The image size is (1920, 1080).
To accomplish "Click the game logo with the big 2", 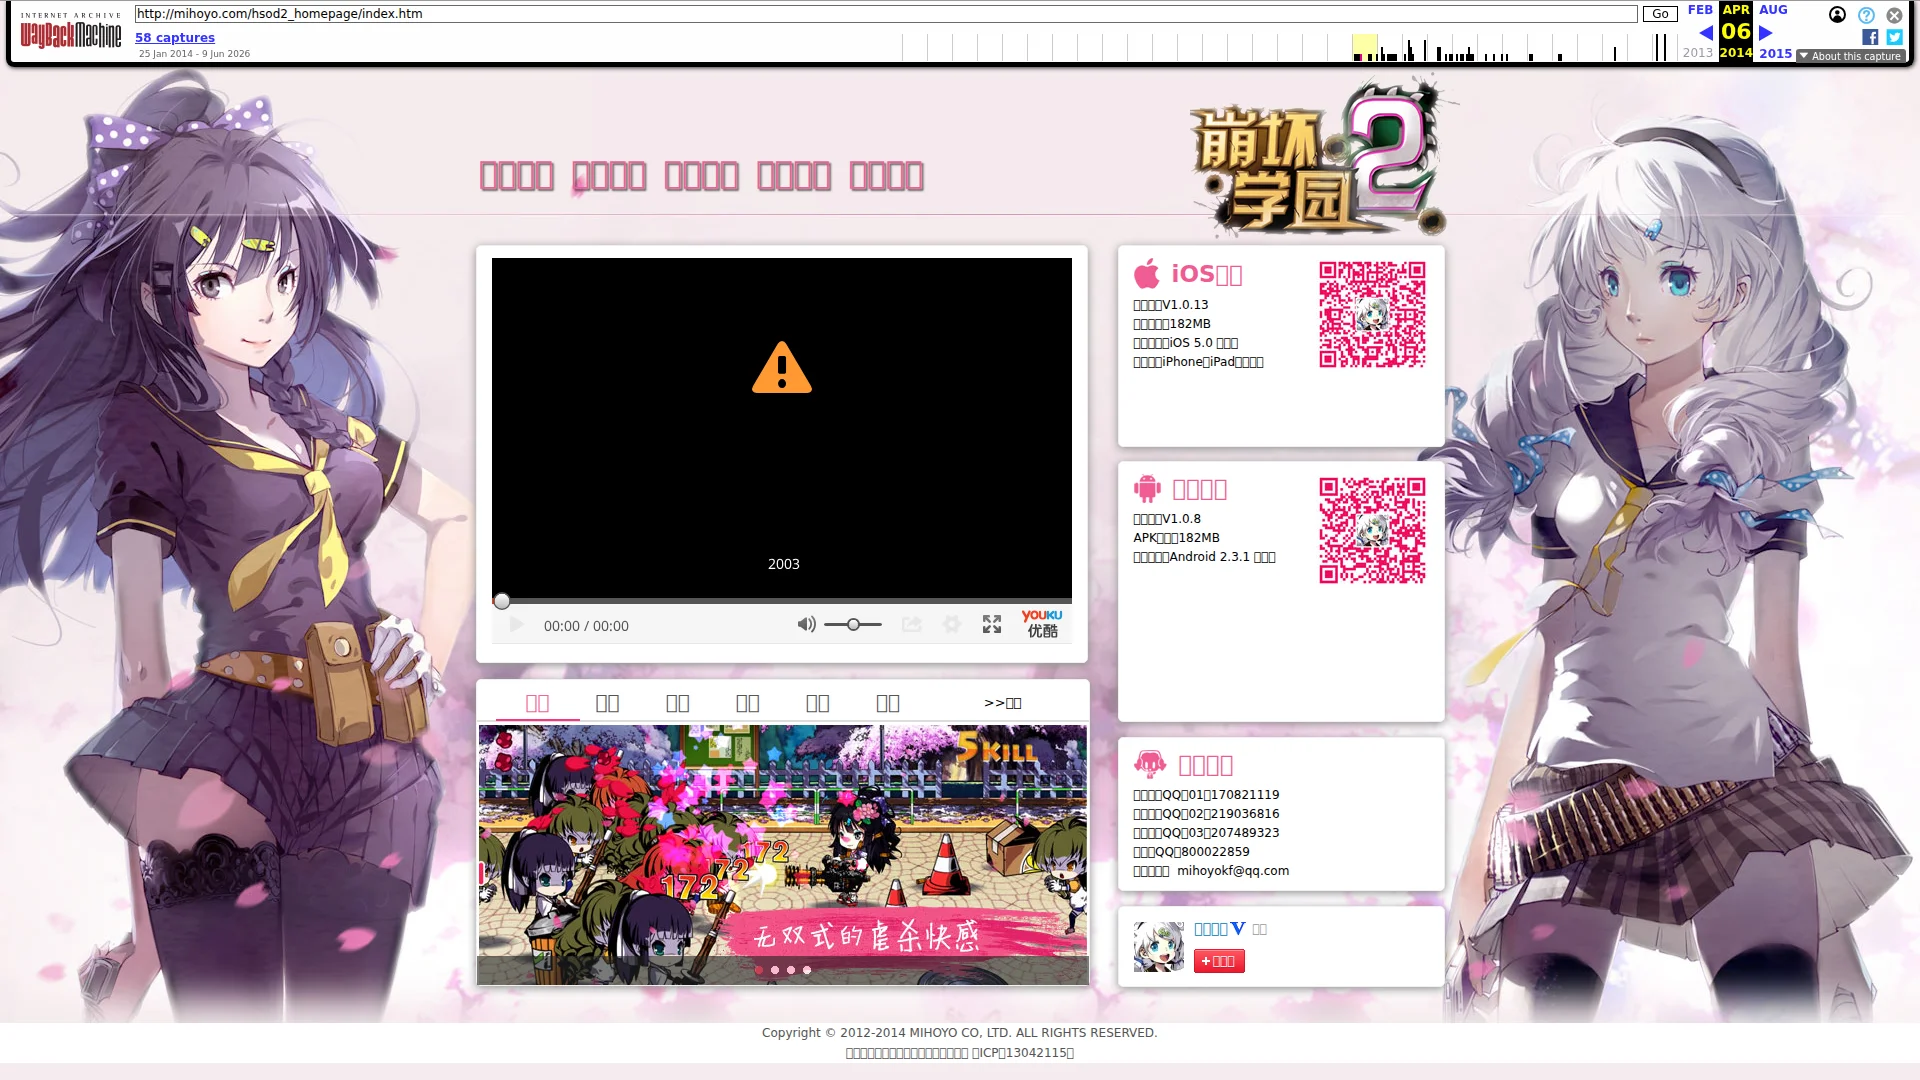I will (1318, 160).
